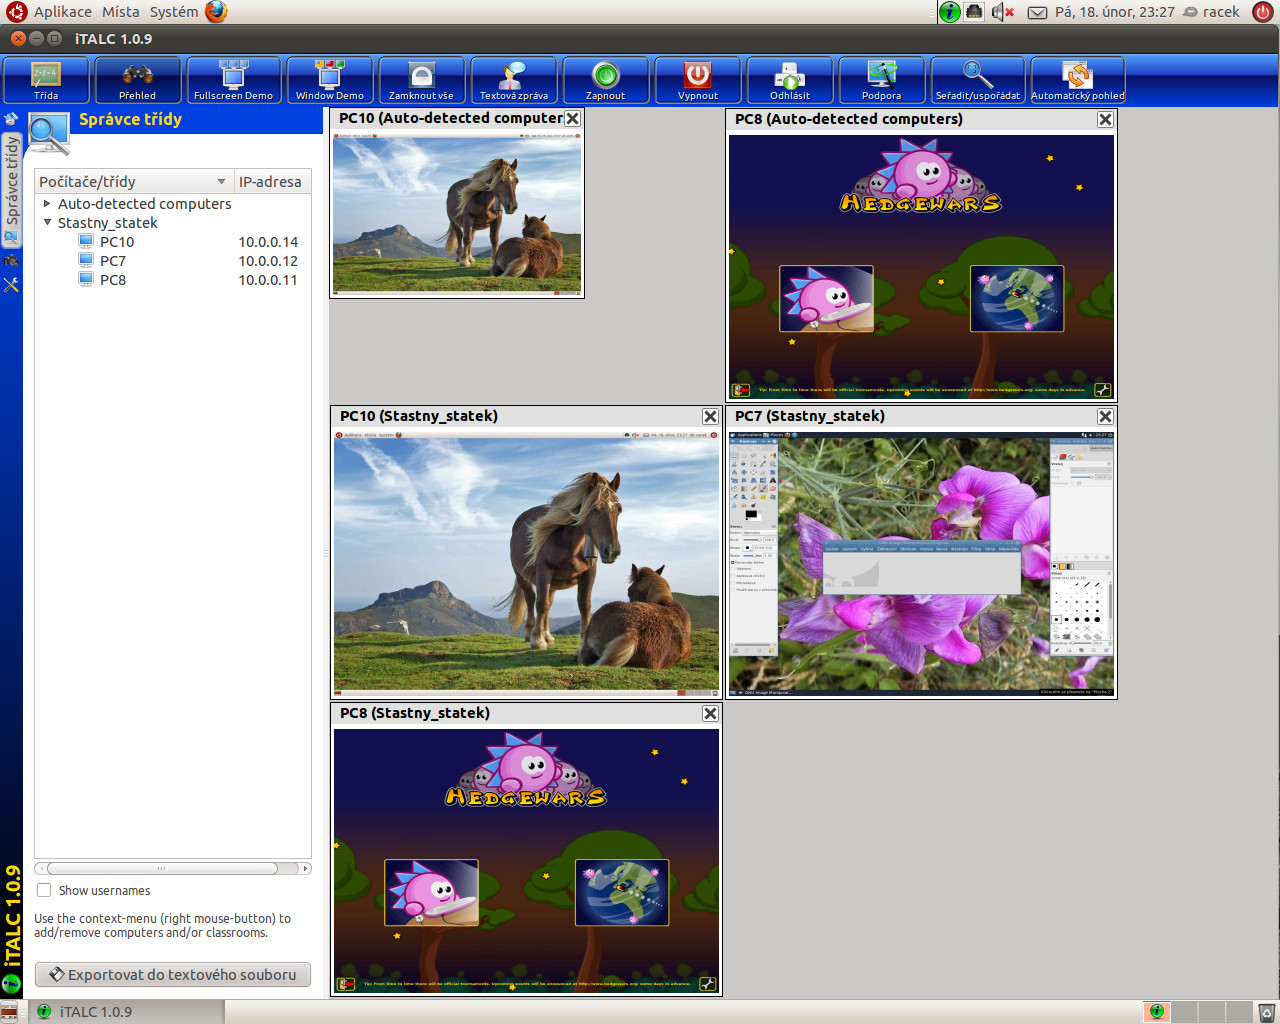The width and height of the screenshot is (1280, 1024).
Task: Open the Přehled overview mode
Action: 138,80
